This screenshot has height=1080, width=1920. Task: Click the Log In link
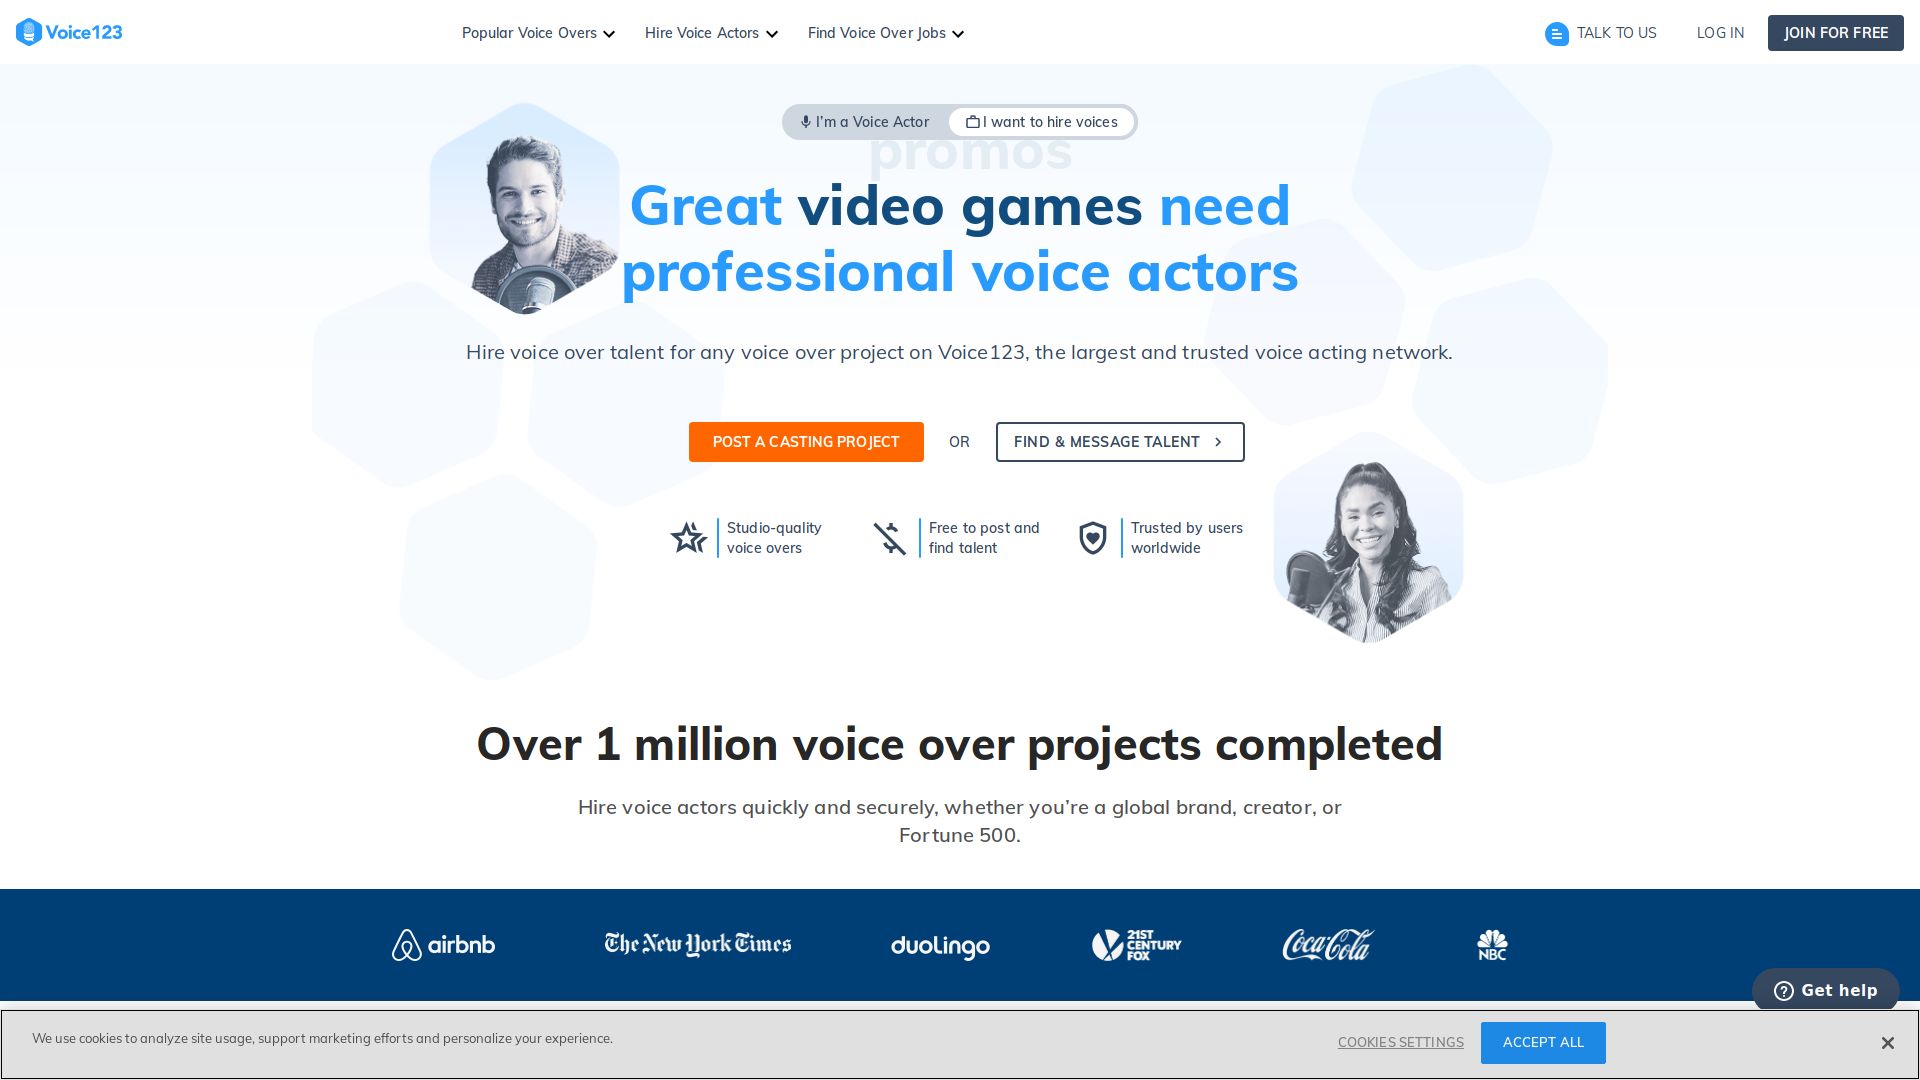(x=1720, y=33)
